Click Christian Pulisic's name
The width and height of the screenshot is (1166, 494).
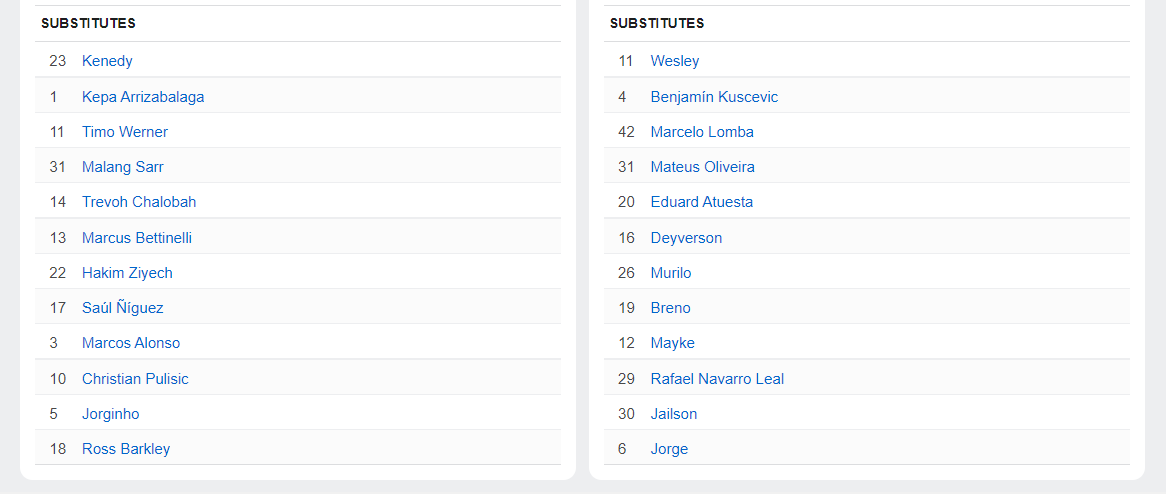[135, 379]
